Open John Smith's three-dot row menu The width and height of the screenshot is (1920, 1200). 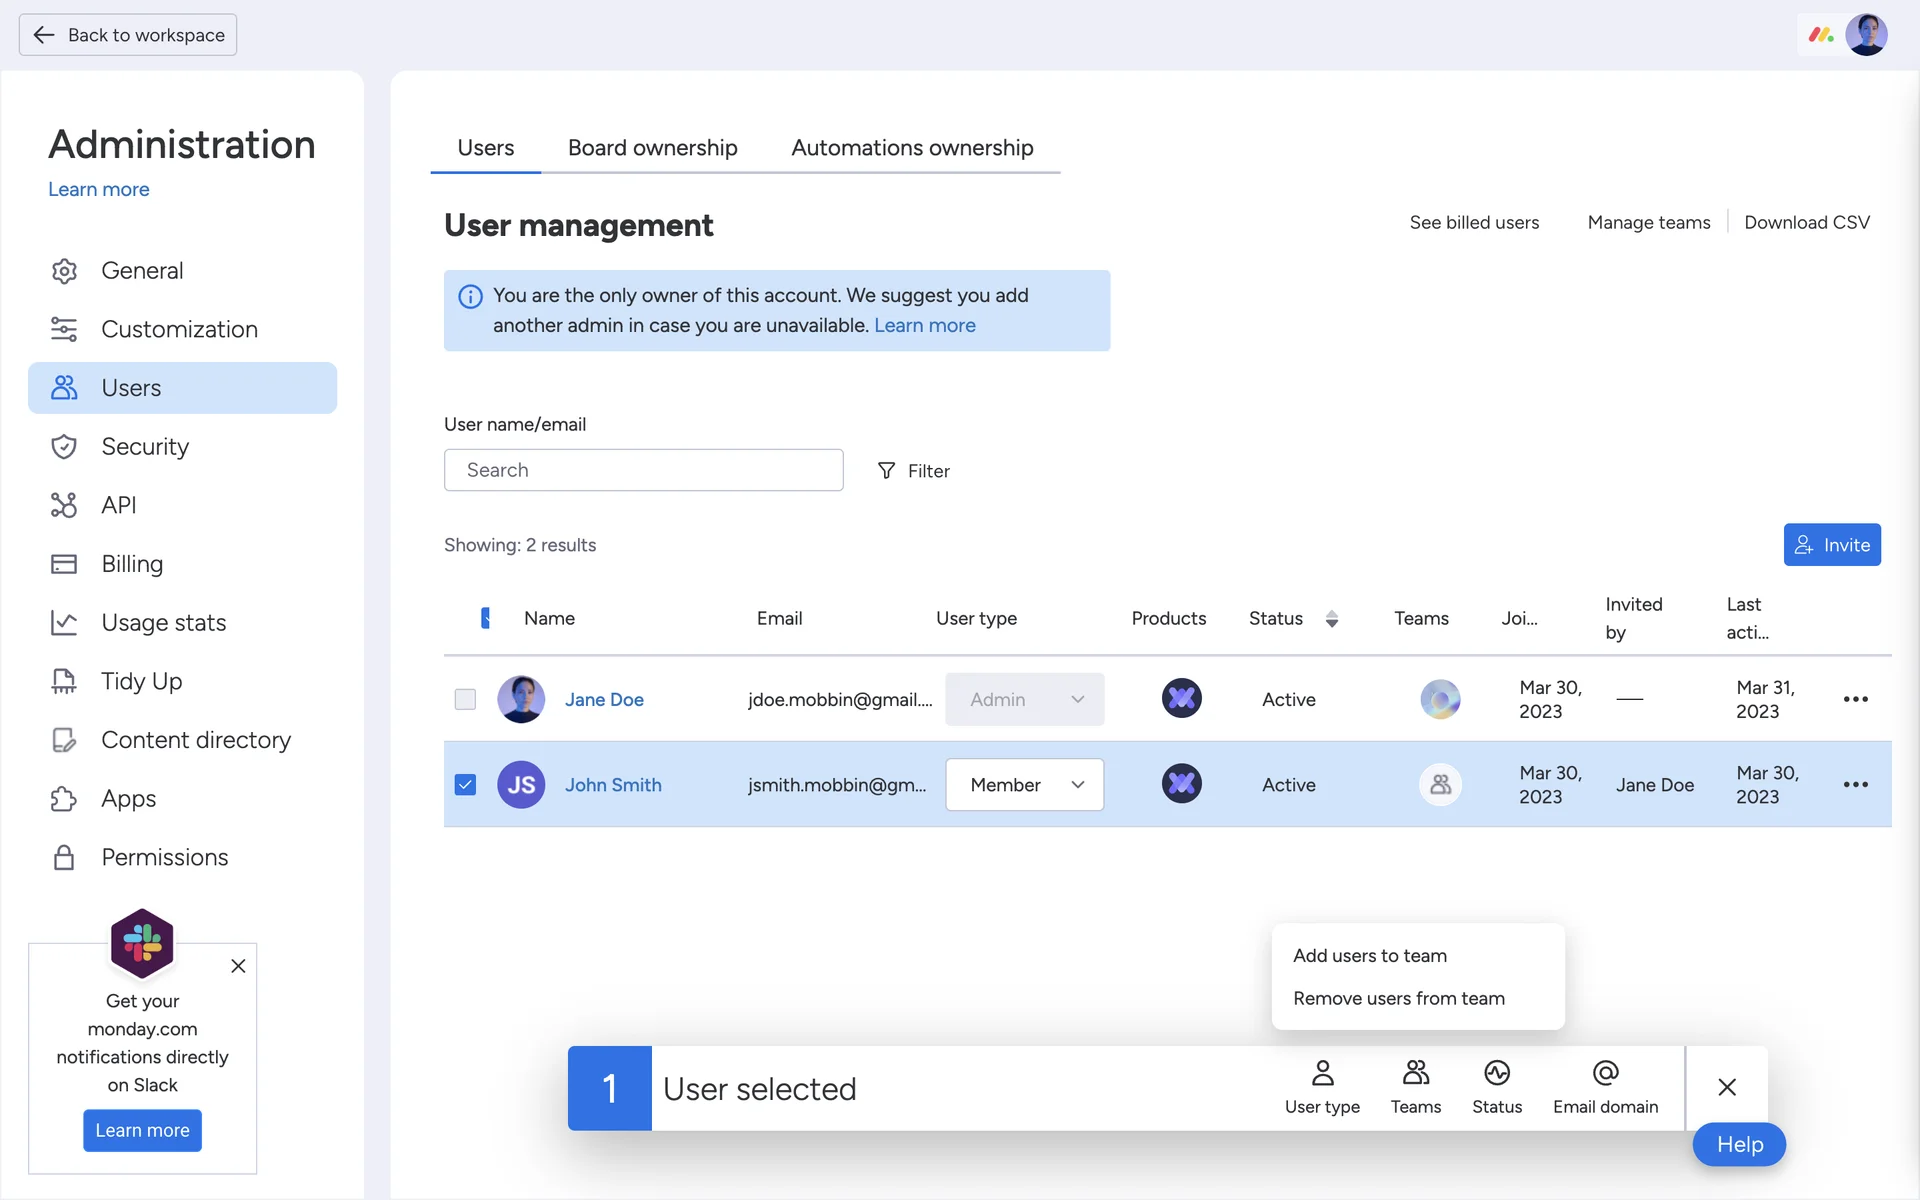[1855, 785]
